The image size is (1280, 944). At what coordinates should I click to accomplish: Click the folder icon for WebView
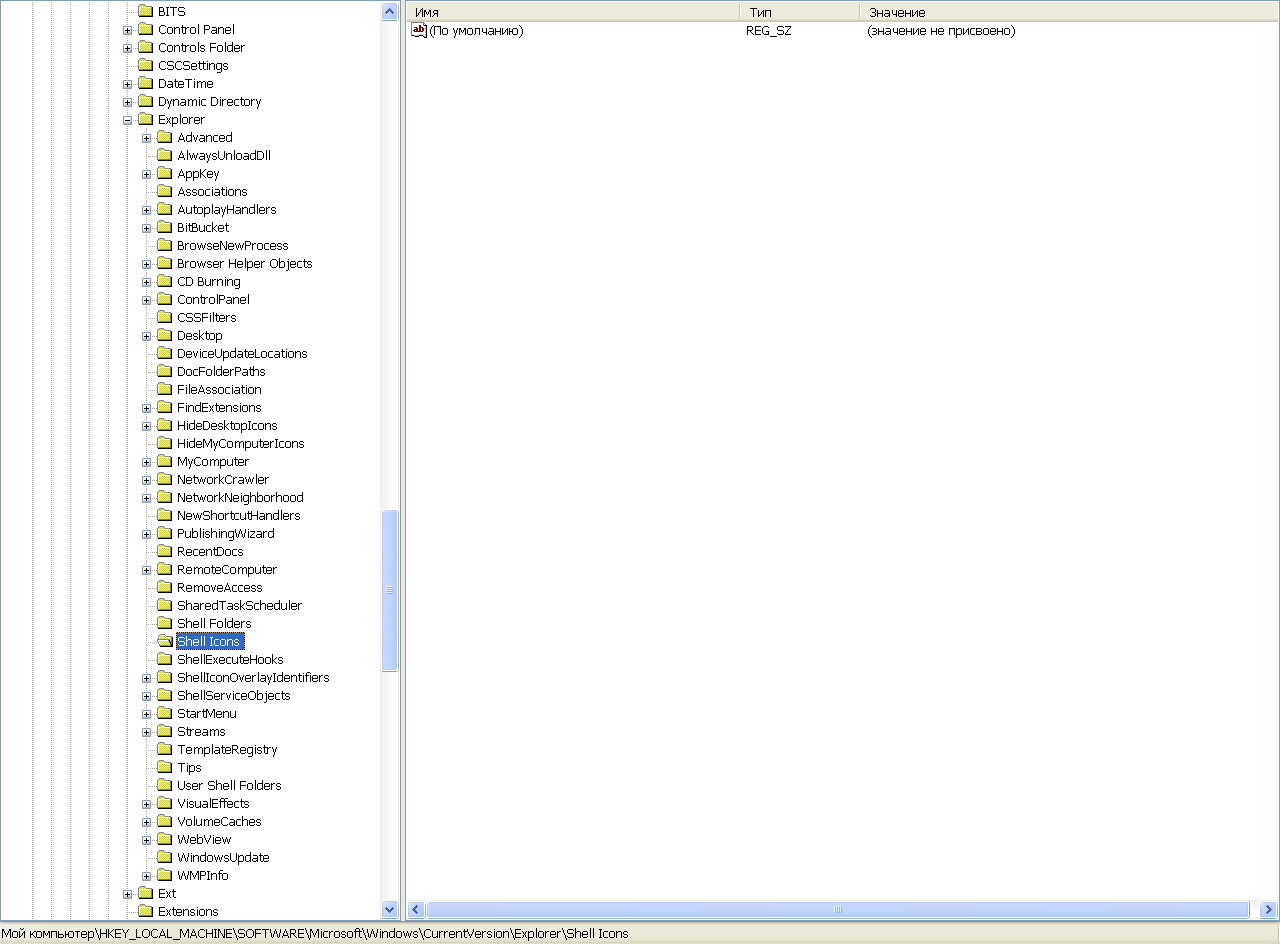165,840
